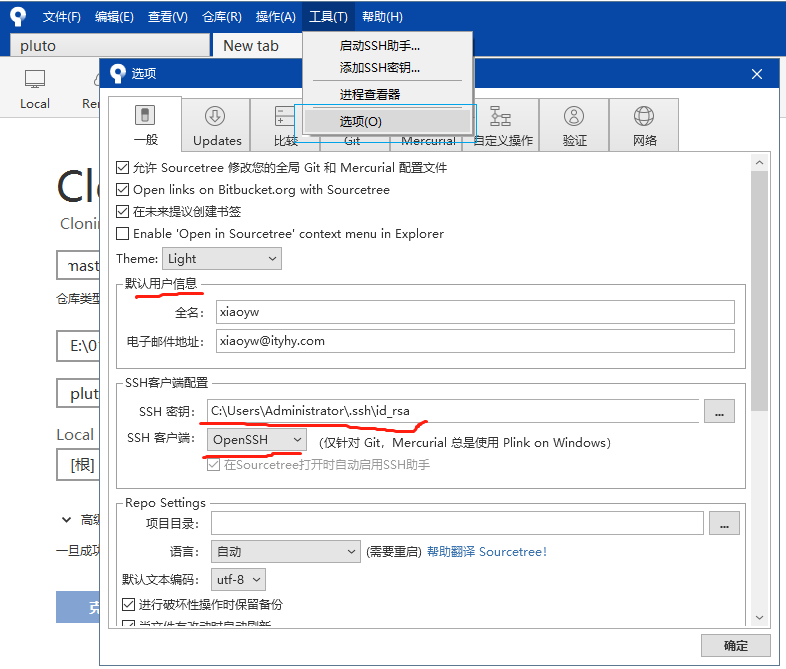
Task: Click the Local monitor icon in main window
Action: [35, 79]
